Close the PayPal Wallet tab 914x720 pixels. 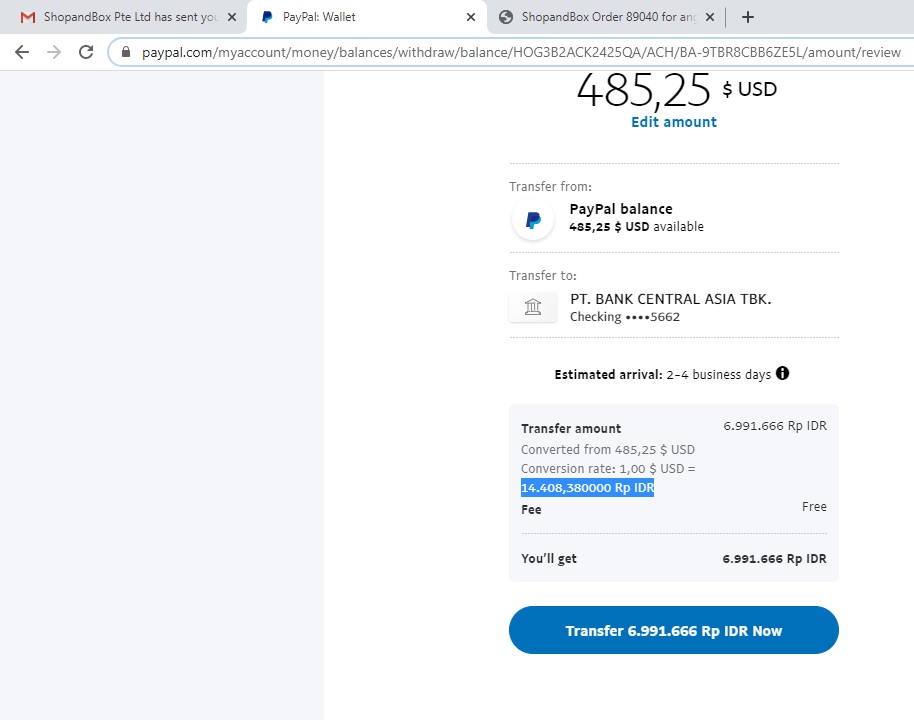[x=470, y=17]
